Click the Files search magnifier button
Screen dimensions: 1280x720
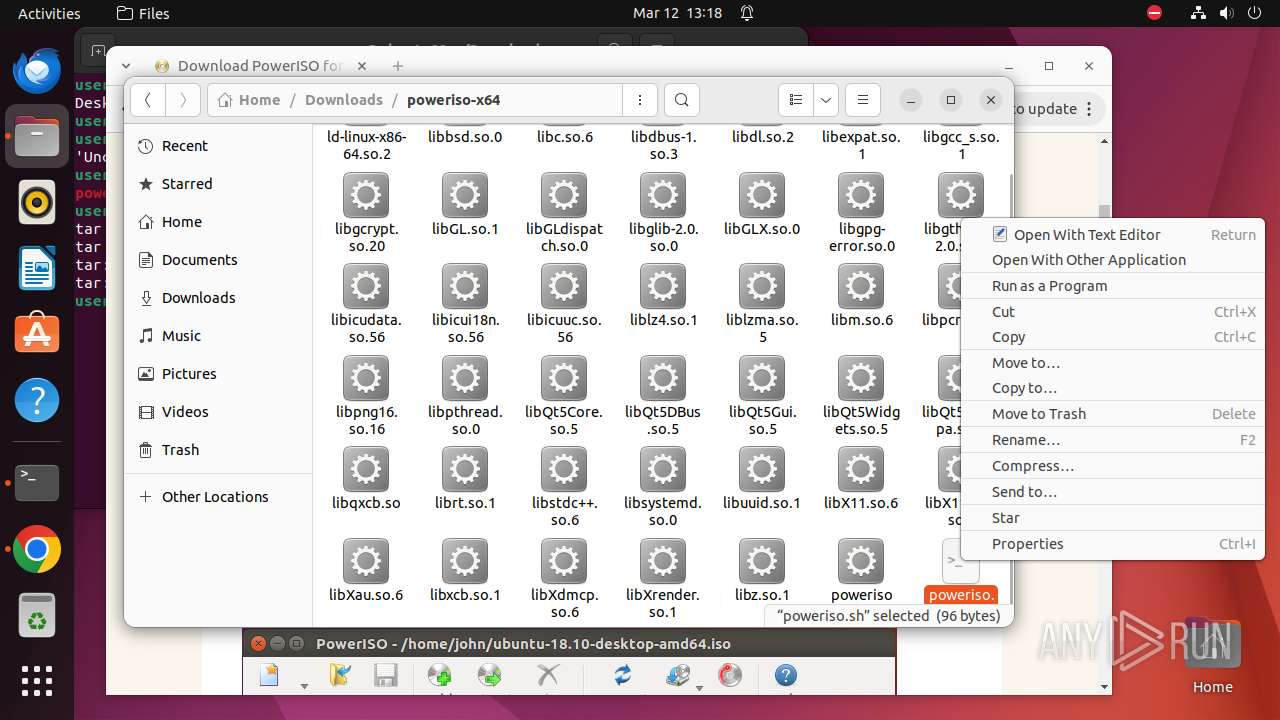681,100
